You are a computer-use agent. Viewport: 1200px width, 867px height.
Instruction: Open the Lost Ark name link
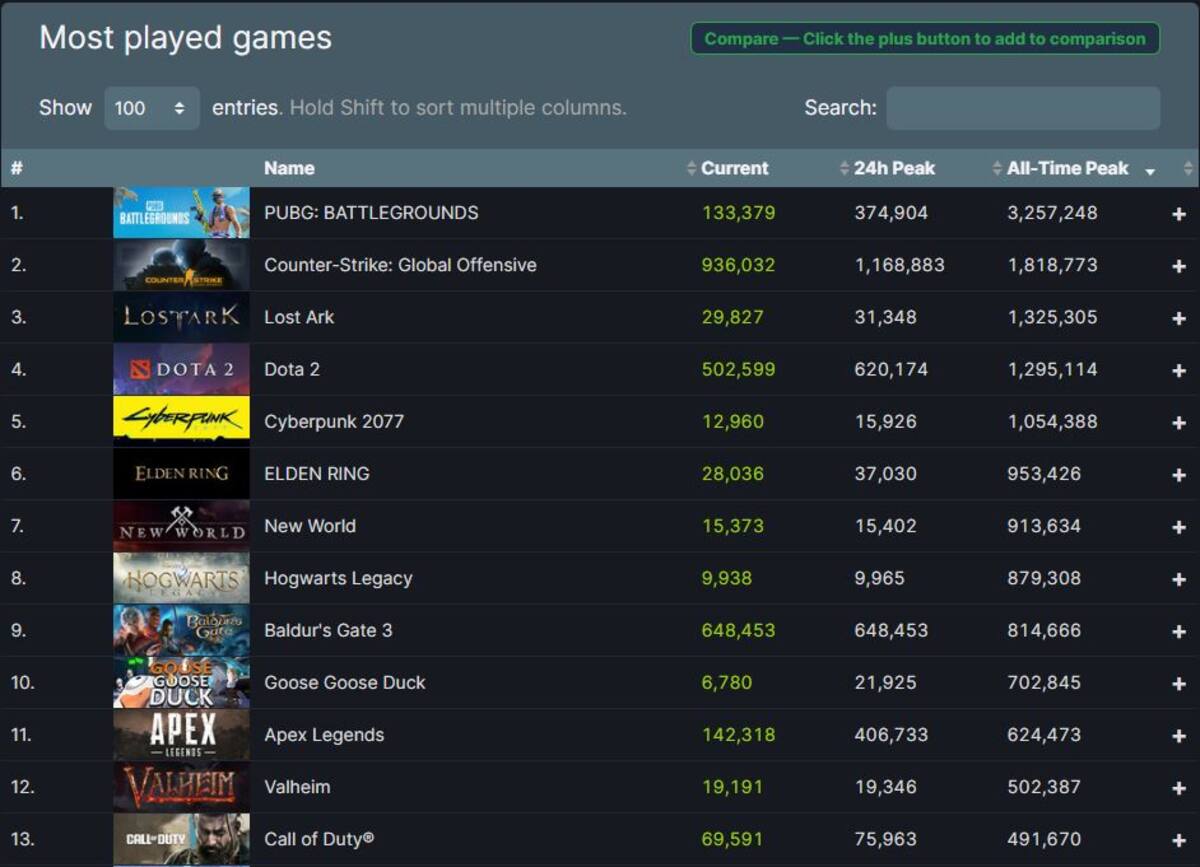pos(299,317)
